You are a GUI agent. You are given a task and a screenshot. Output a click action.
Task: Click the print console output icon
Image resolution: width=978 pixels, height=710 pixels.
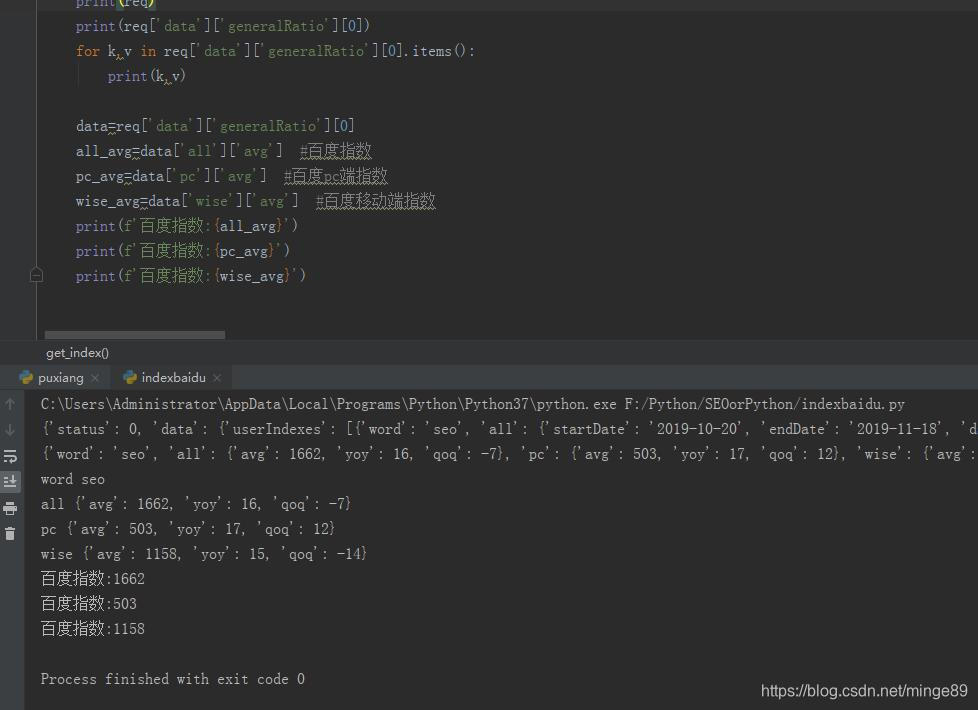click(11, 508)
